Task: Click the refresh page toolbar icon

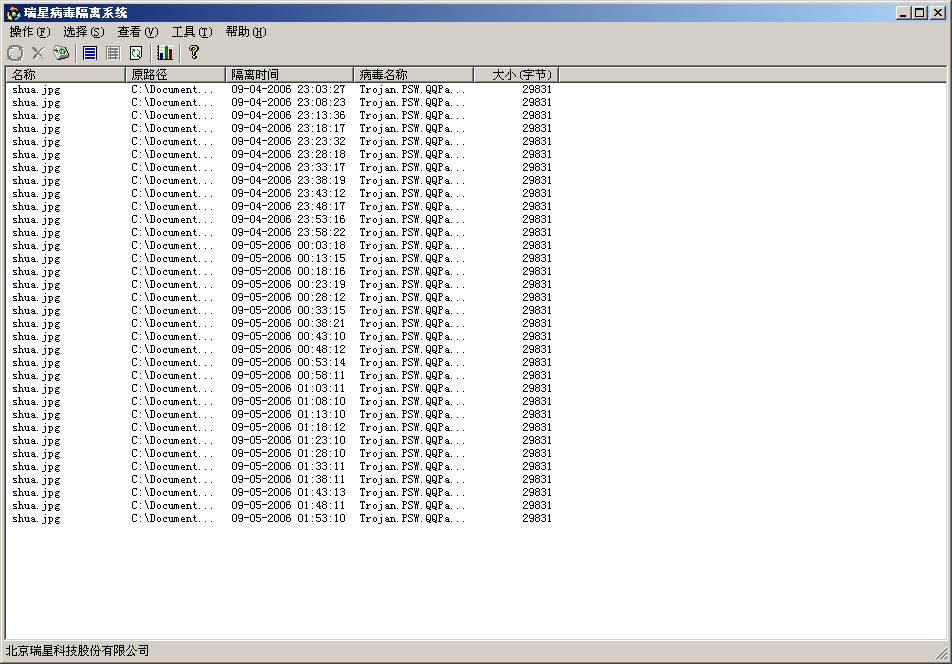Action: [x=137, y=53]
